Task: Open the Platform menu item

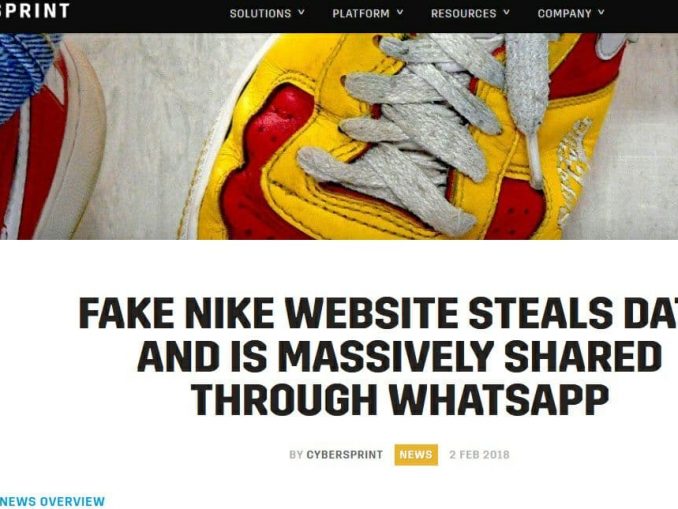Action: point(361,13)
